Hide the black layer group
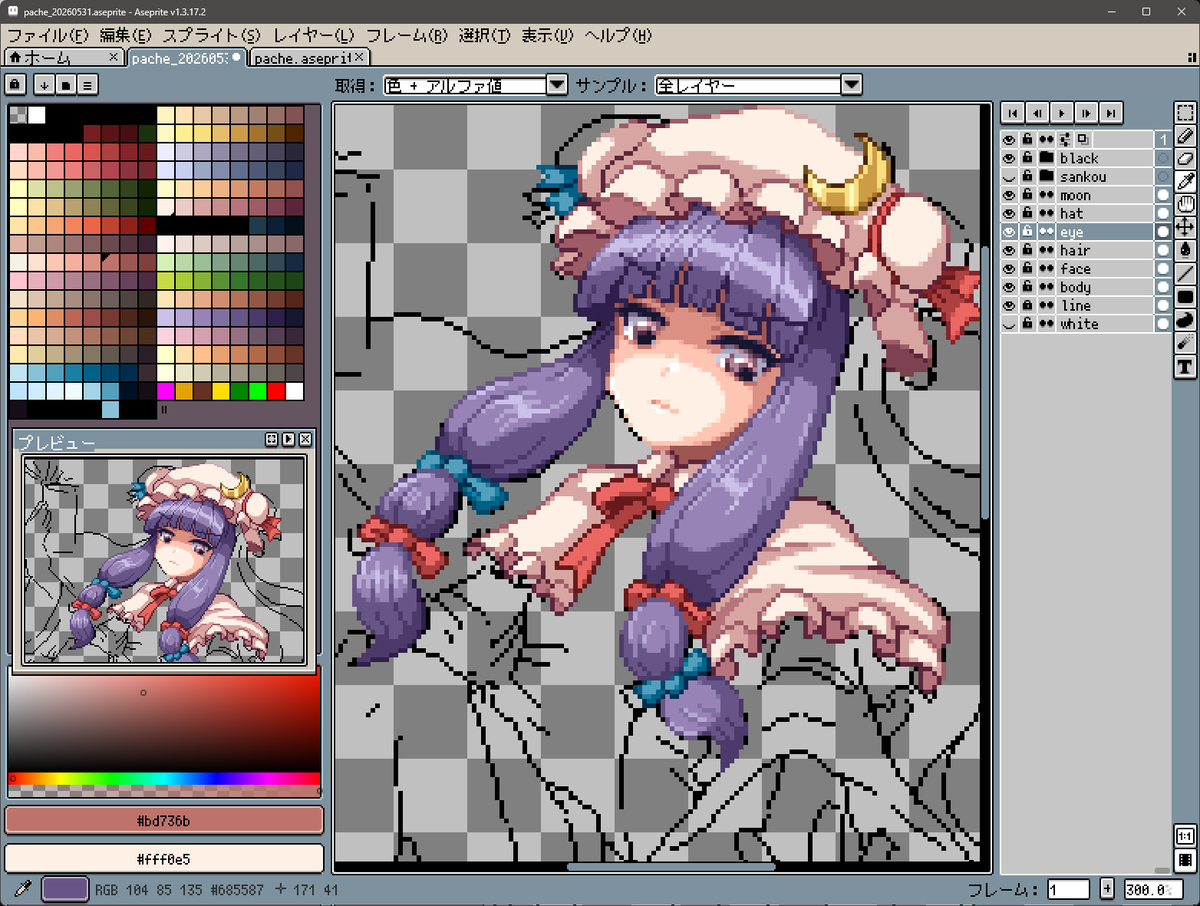The width and height of the screenshot is (1200, 906). [1009, 158]
